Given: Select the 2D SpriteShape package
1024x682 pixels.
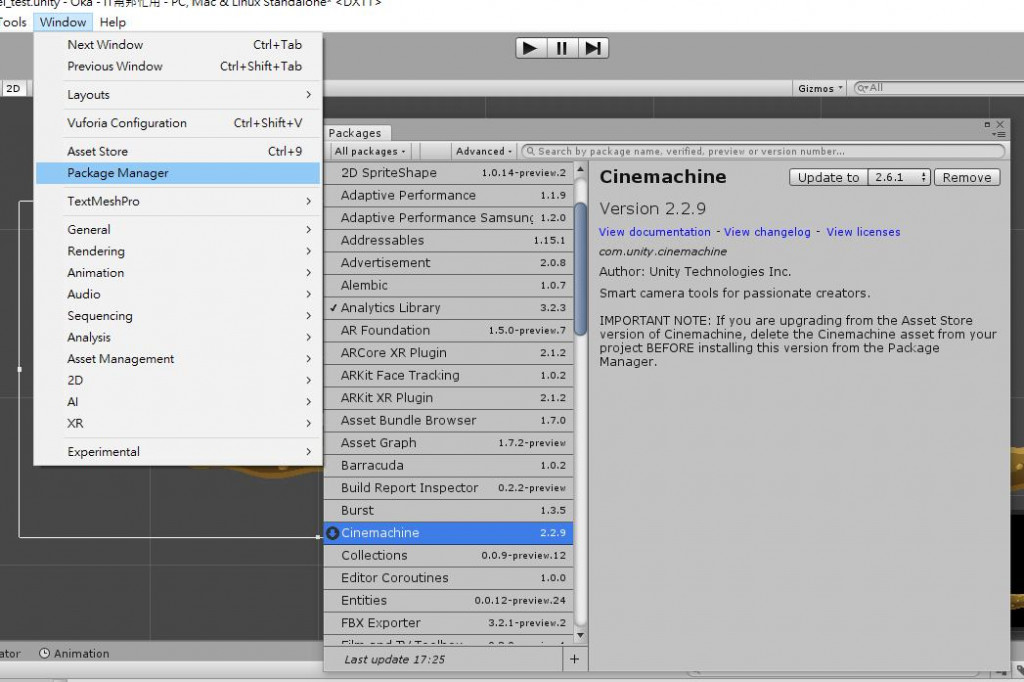Looking at the screenshot, I should coord(449,172).
